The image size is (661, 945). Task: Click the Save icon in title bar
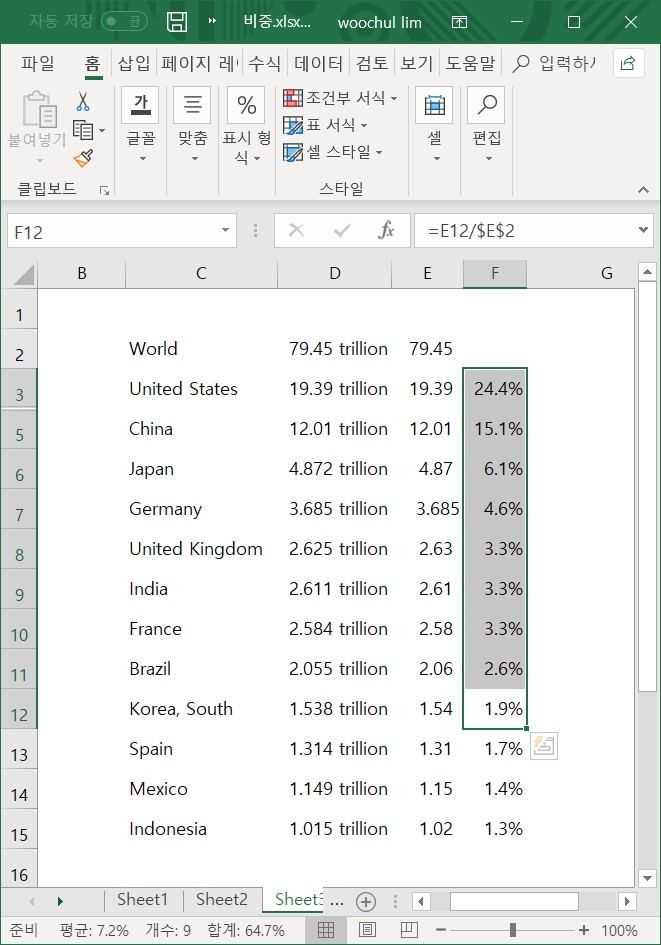177,22
